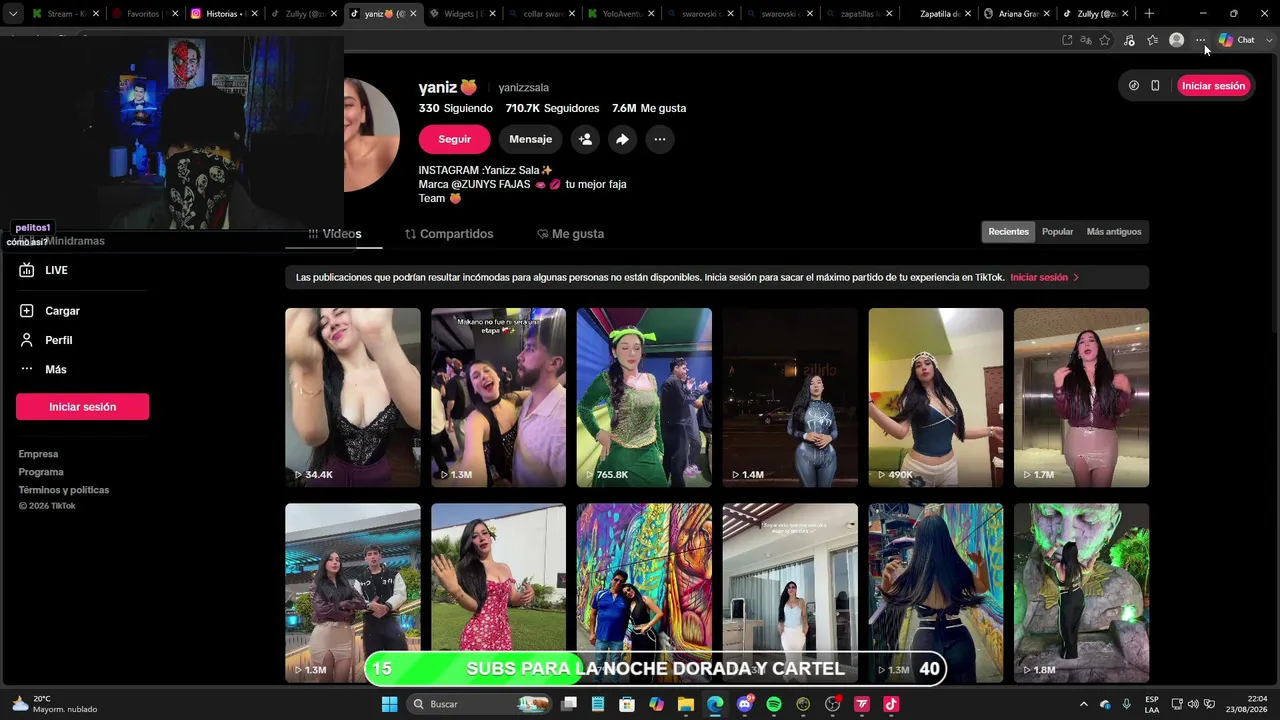Open the ESP LAA language switcher
This screenshot has height=720, width=1280.
(x=1152, y=704)
